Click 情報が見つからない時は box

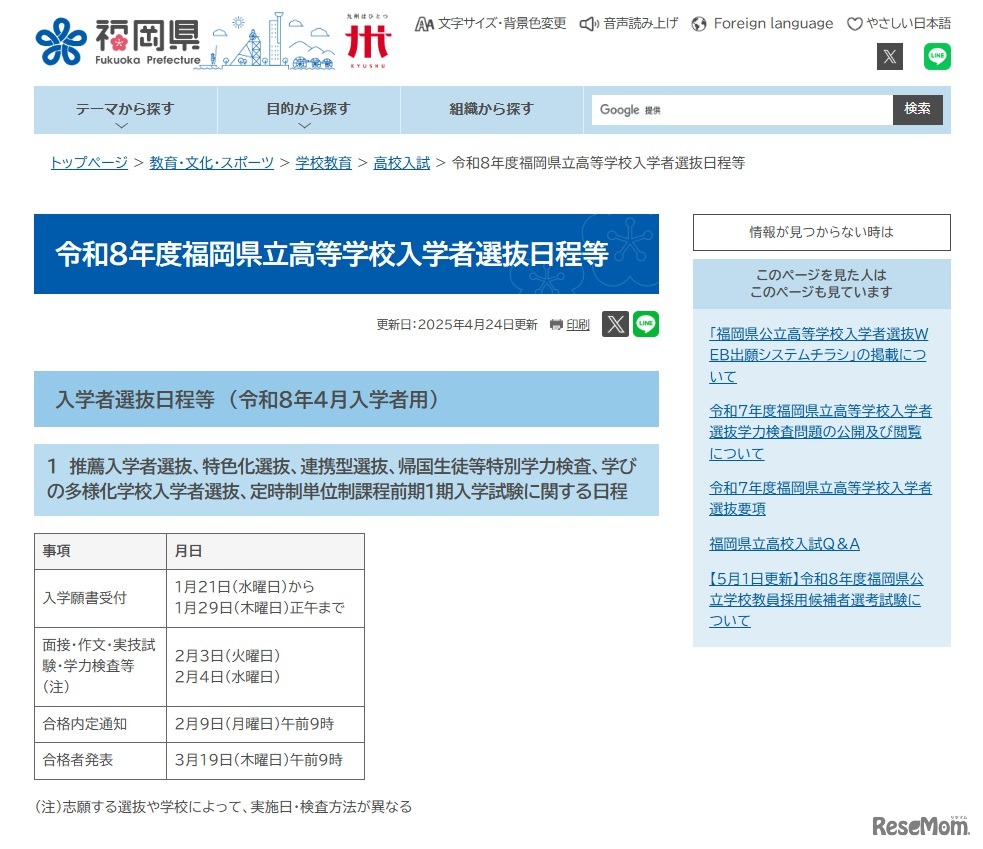821,232
